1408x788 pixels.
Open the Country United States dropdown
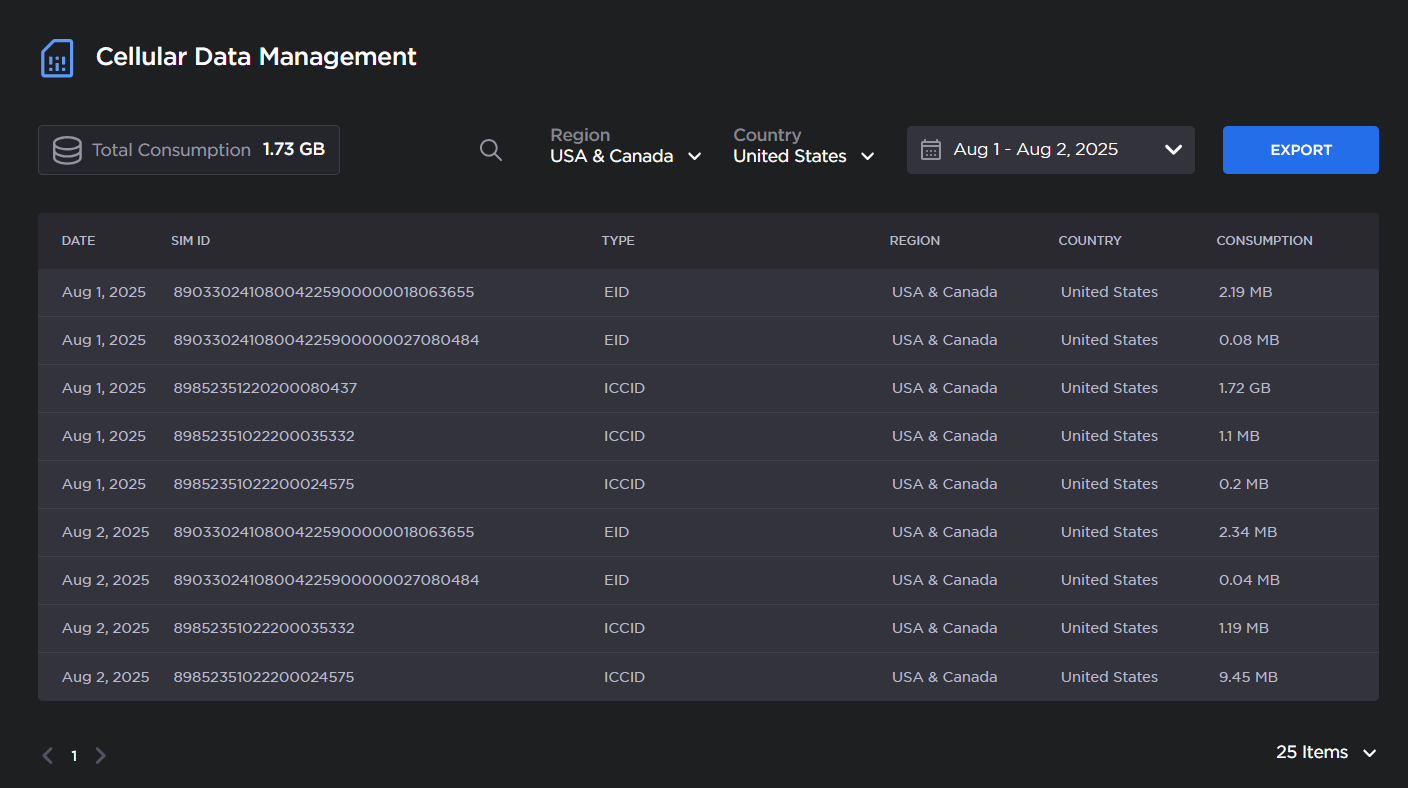(x=803, y=156)
